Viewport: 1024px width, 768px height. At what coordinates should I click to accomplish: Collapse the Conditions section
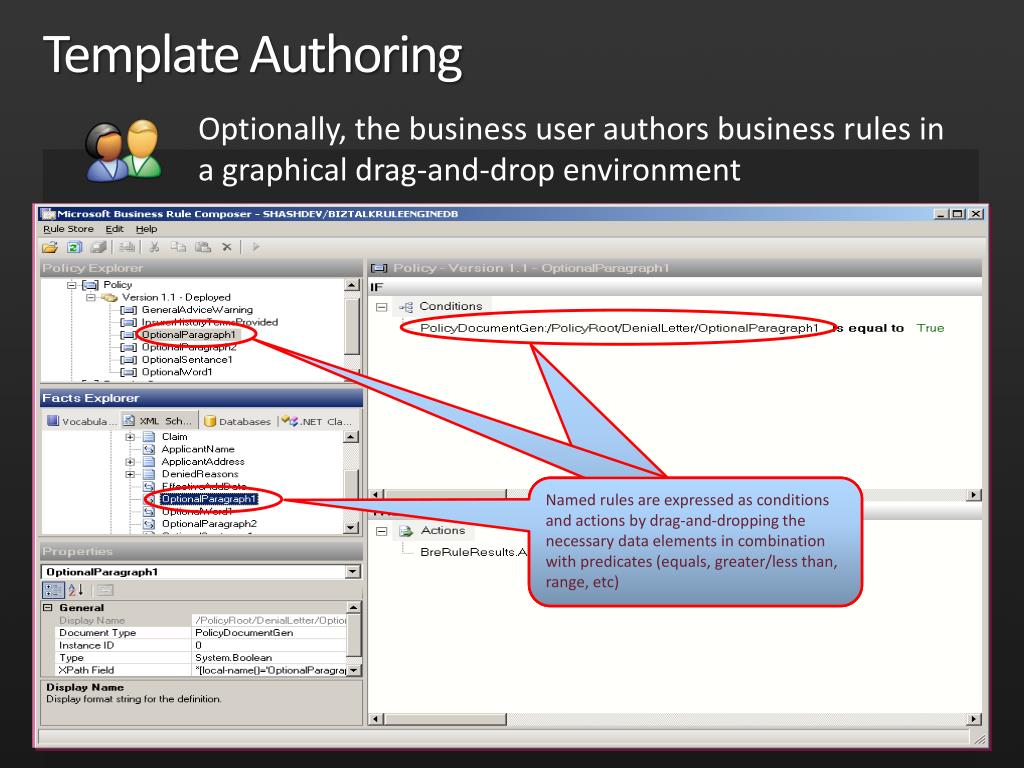tap(381, 307)
